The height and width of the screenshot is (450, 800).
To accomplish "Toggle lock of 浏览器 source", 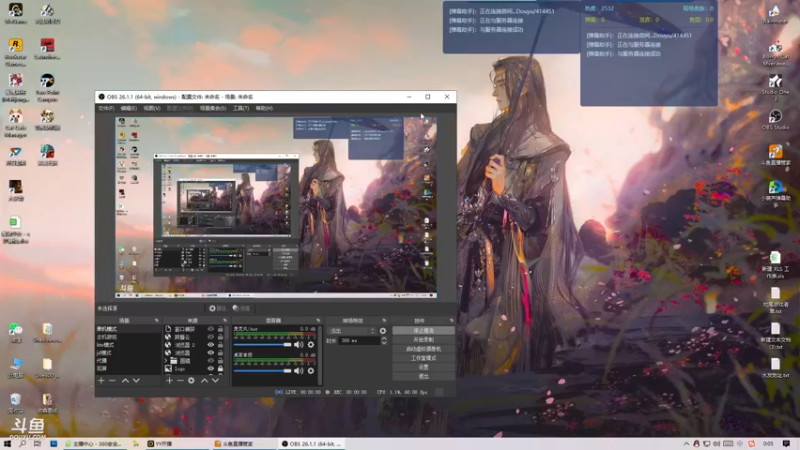I will pyautogui.click(x=220, y=353).
